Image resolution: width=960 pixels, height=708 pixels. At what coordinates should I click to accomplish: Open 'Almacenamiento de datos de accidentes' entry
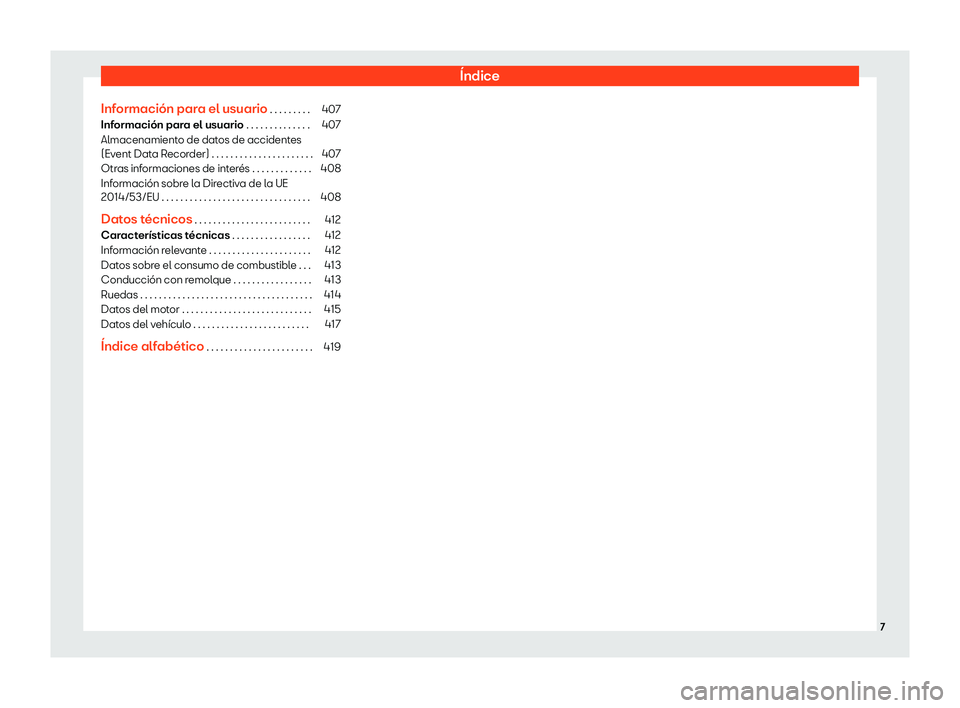point(201,146)
